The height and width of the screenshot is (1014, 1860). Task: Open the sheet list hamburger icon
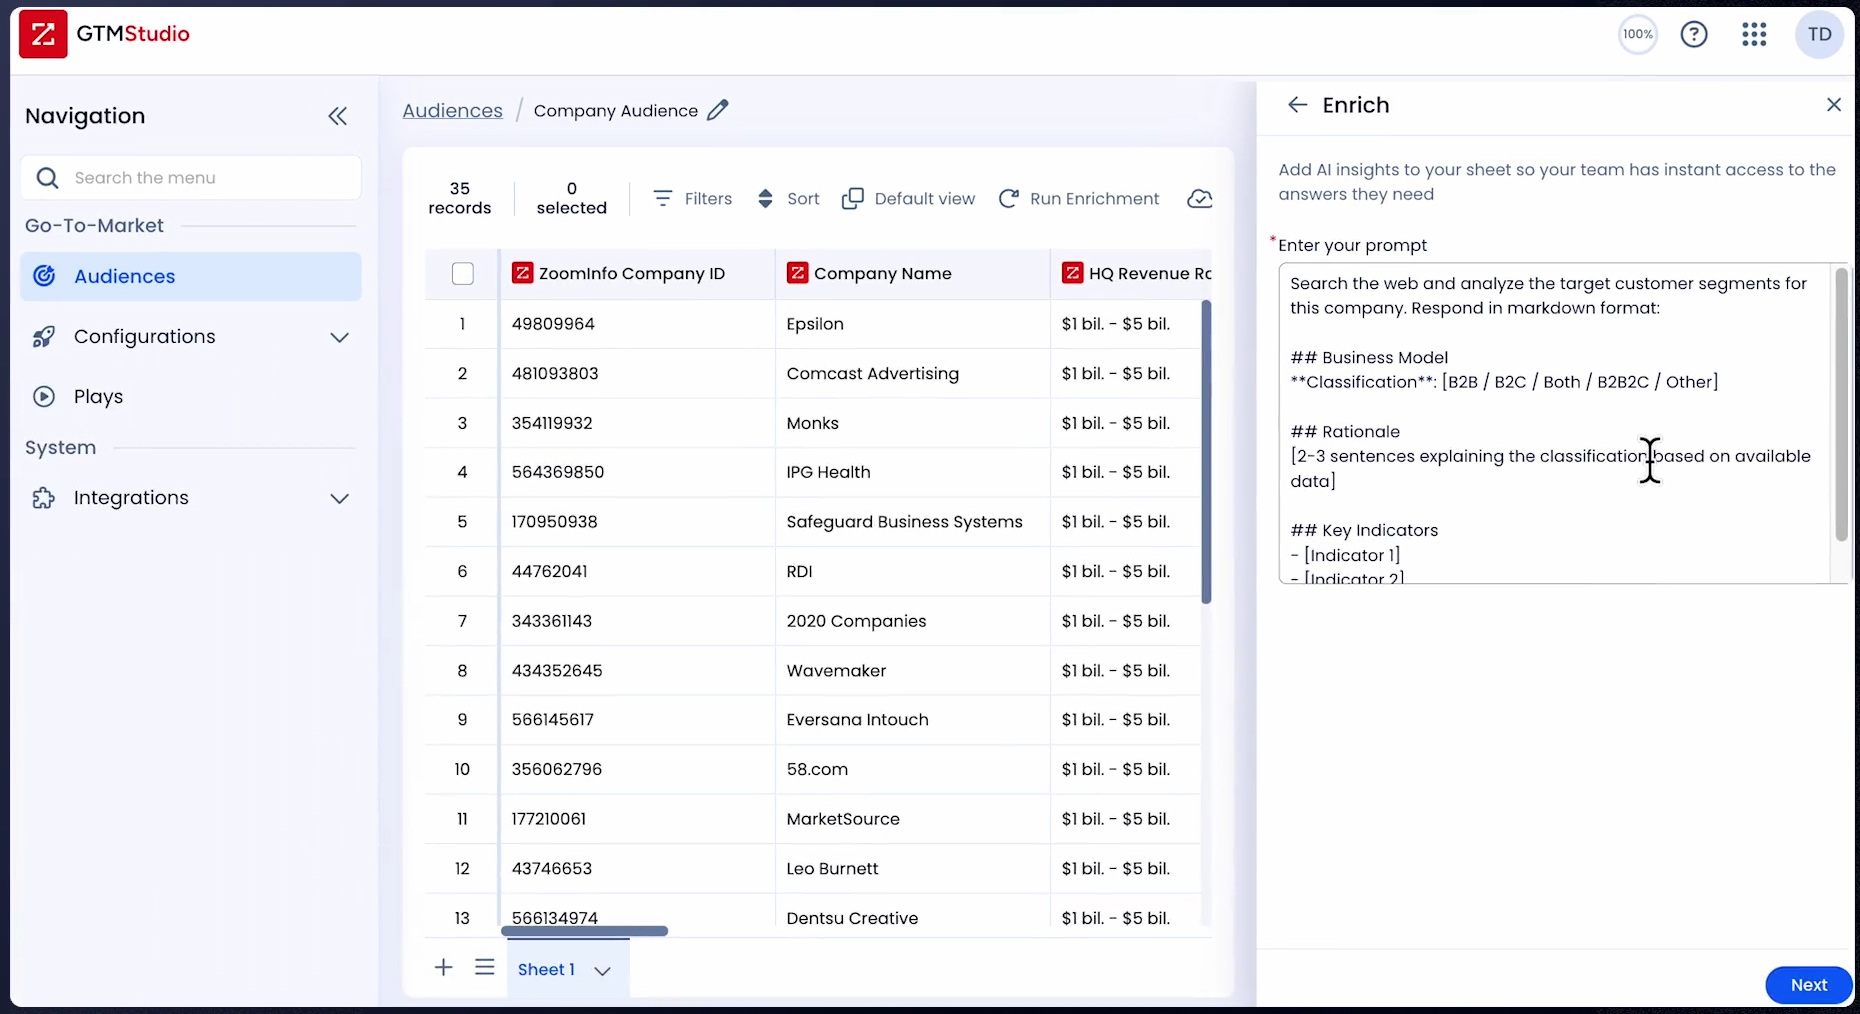(x=485, y=967)
